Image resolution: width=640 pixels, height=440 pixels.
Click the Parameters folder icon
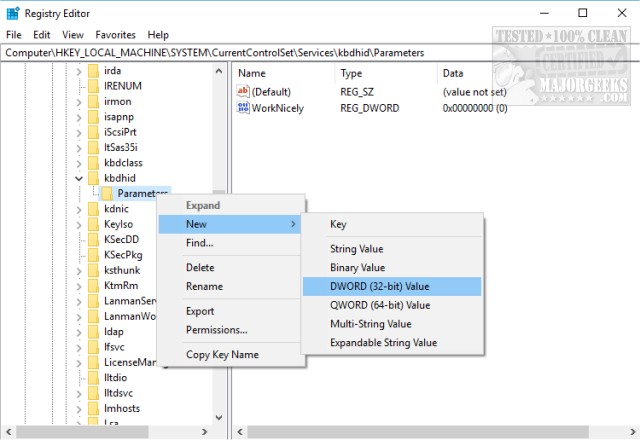(x=107, y=193)
